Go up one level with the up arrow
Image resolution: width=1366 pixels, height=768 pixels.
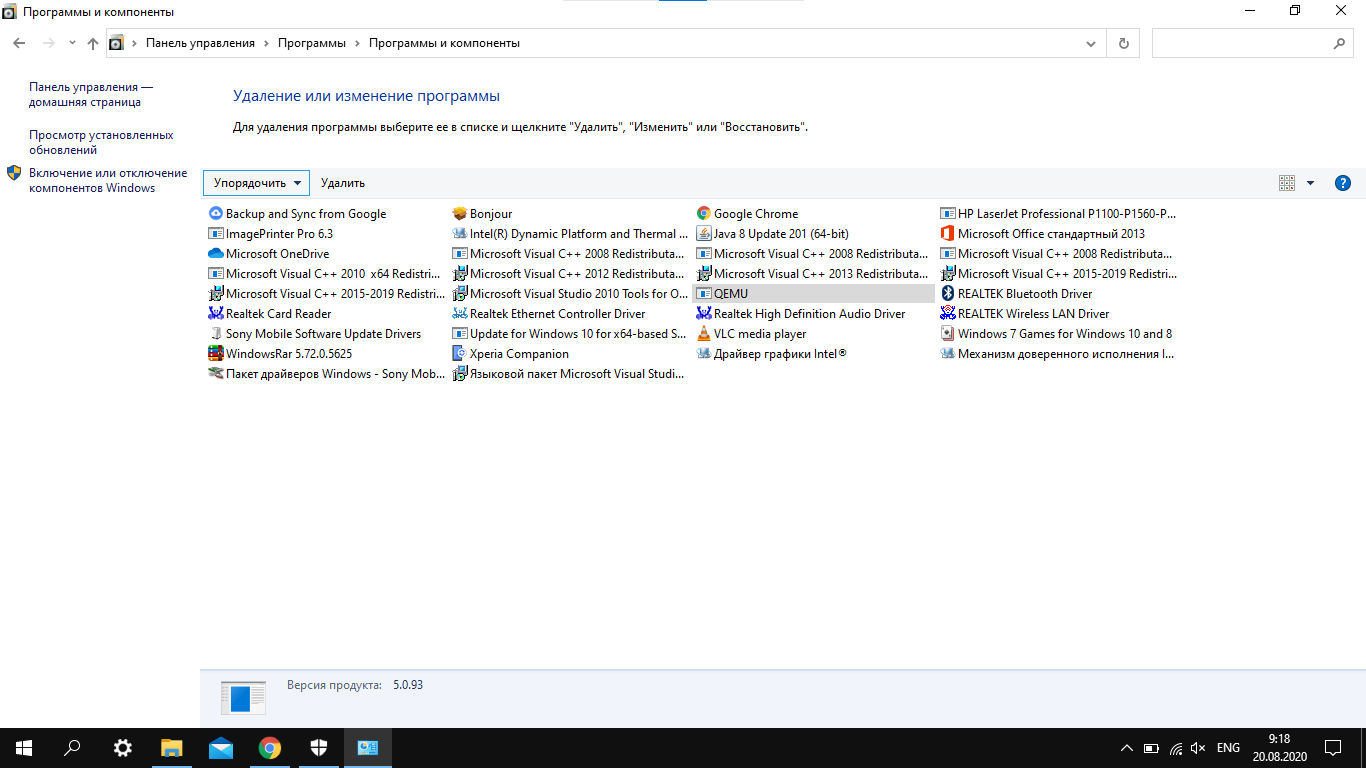(93, 43)
